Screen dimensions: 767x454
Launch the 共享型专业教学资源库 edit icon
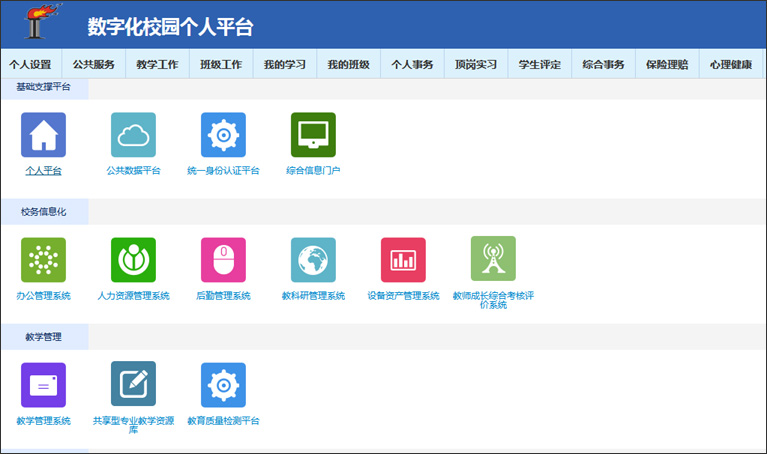[133, 385]
